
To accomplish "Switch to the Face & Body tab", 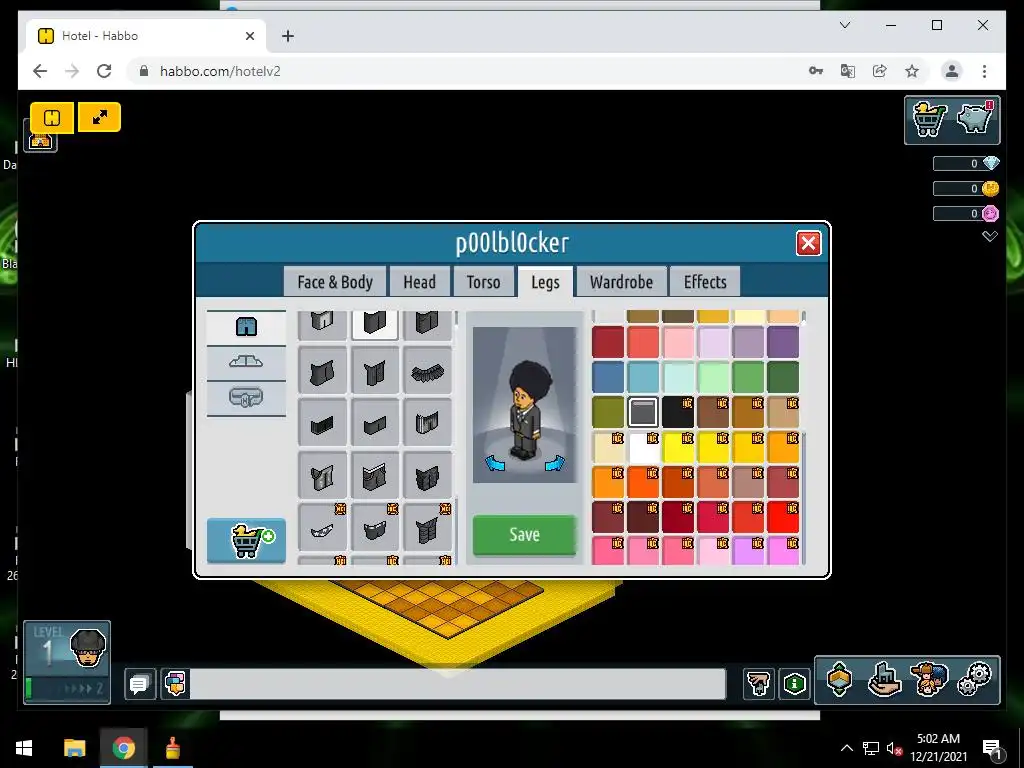I will 335,282.
